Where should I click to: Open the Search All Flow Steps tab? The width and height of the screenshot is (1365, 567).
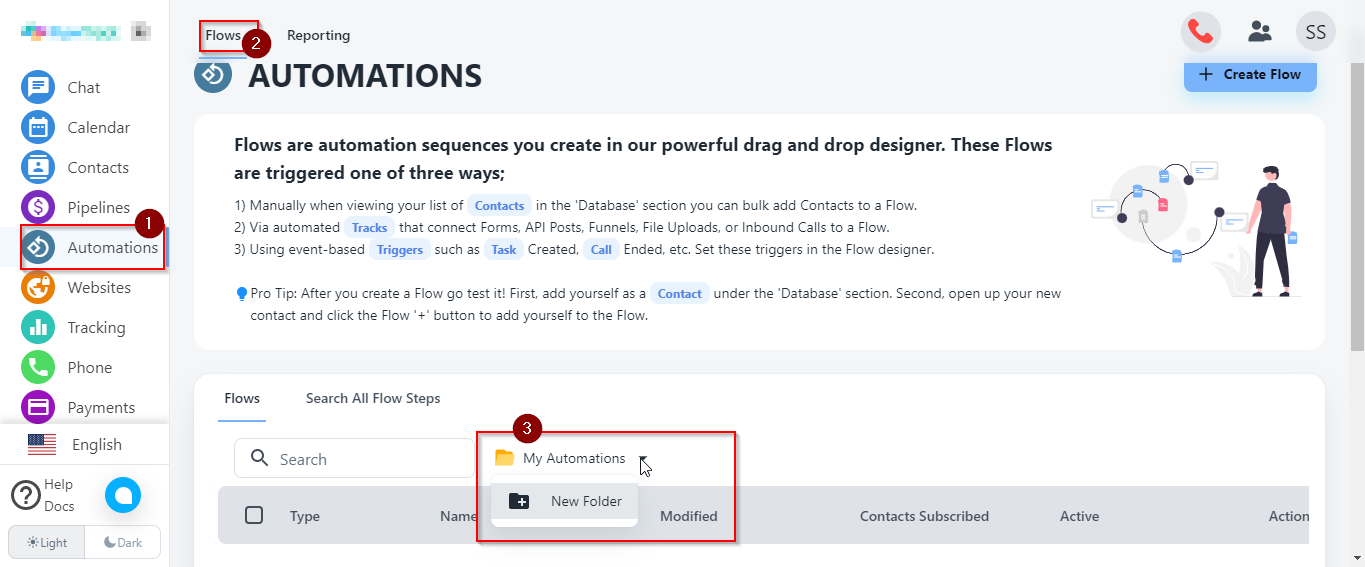click(373, 398)
